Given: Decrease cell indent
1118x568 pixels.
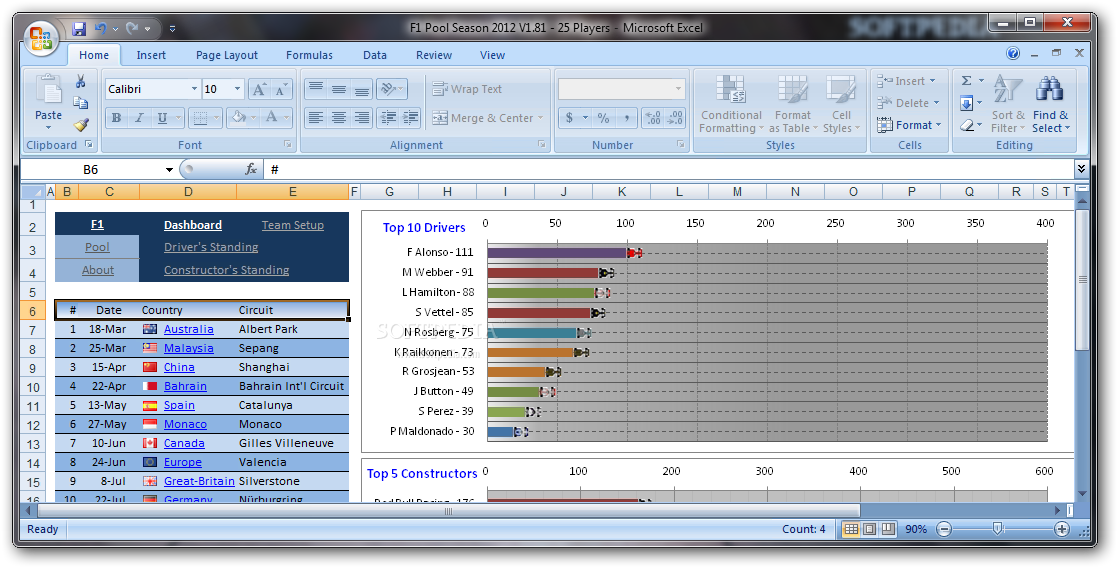Looking at the screenshot, I should [x=388, y=118].
